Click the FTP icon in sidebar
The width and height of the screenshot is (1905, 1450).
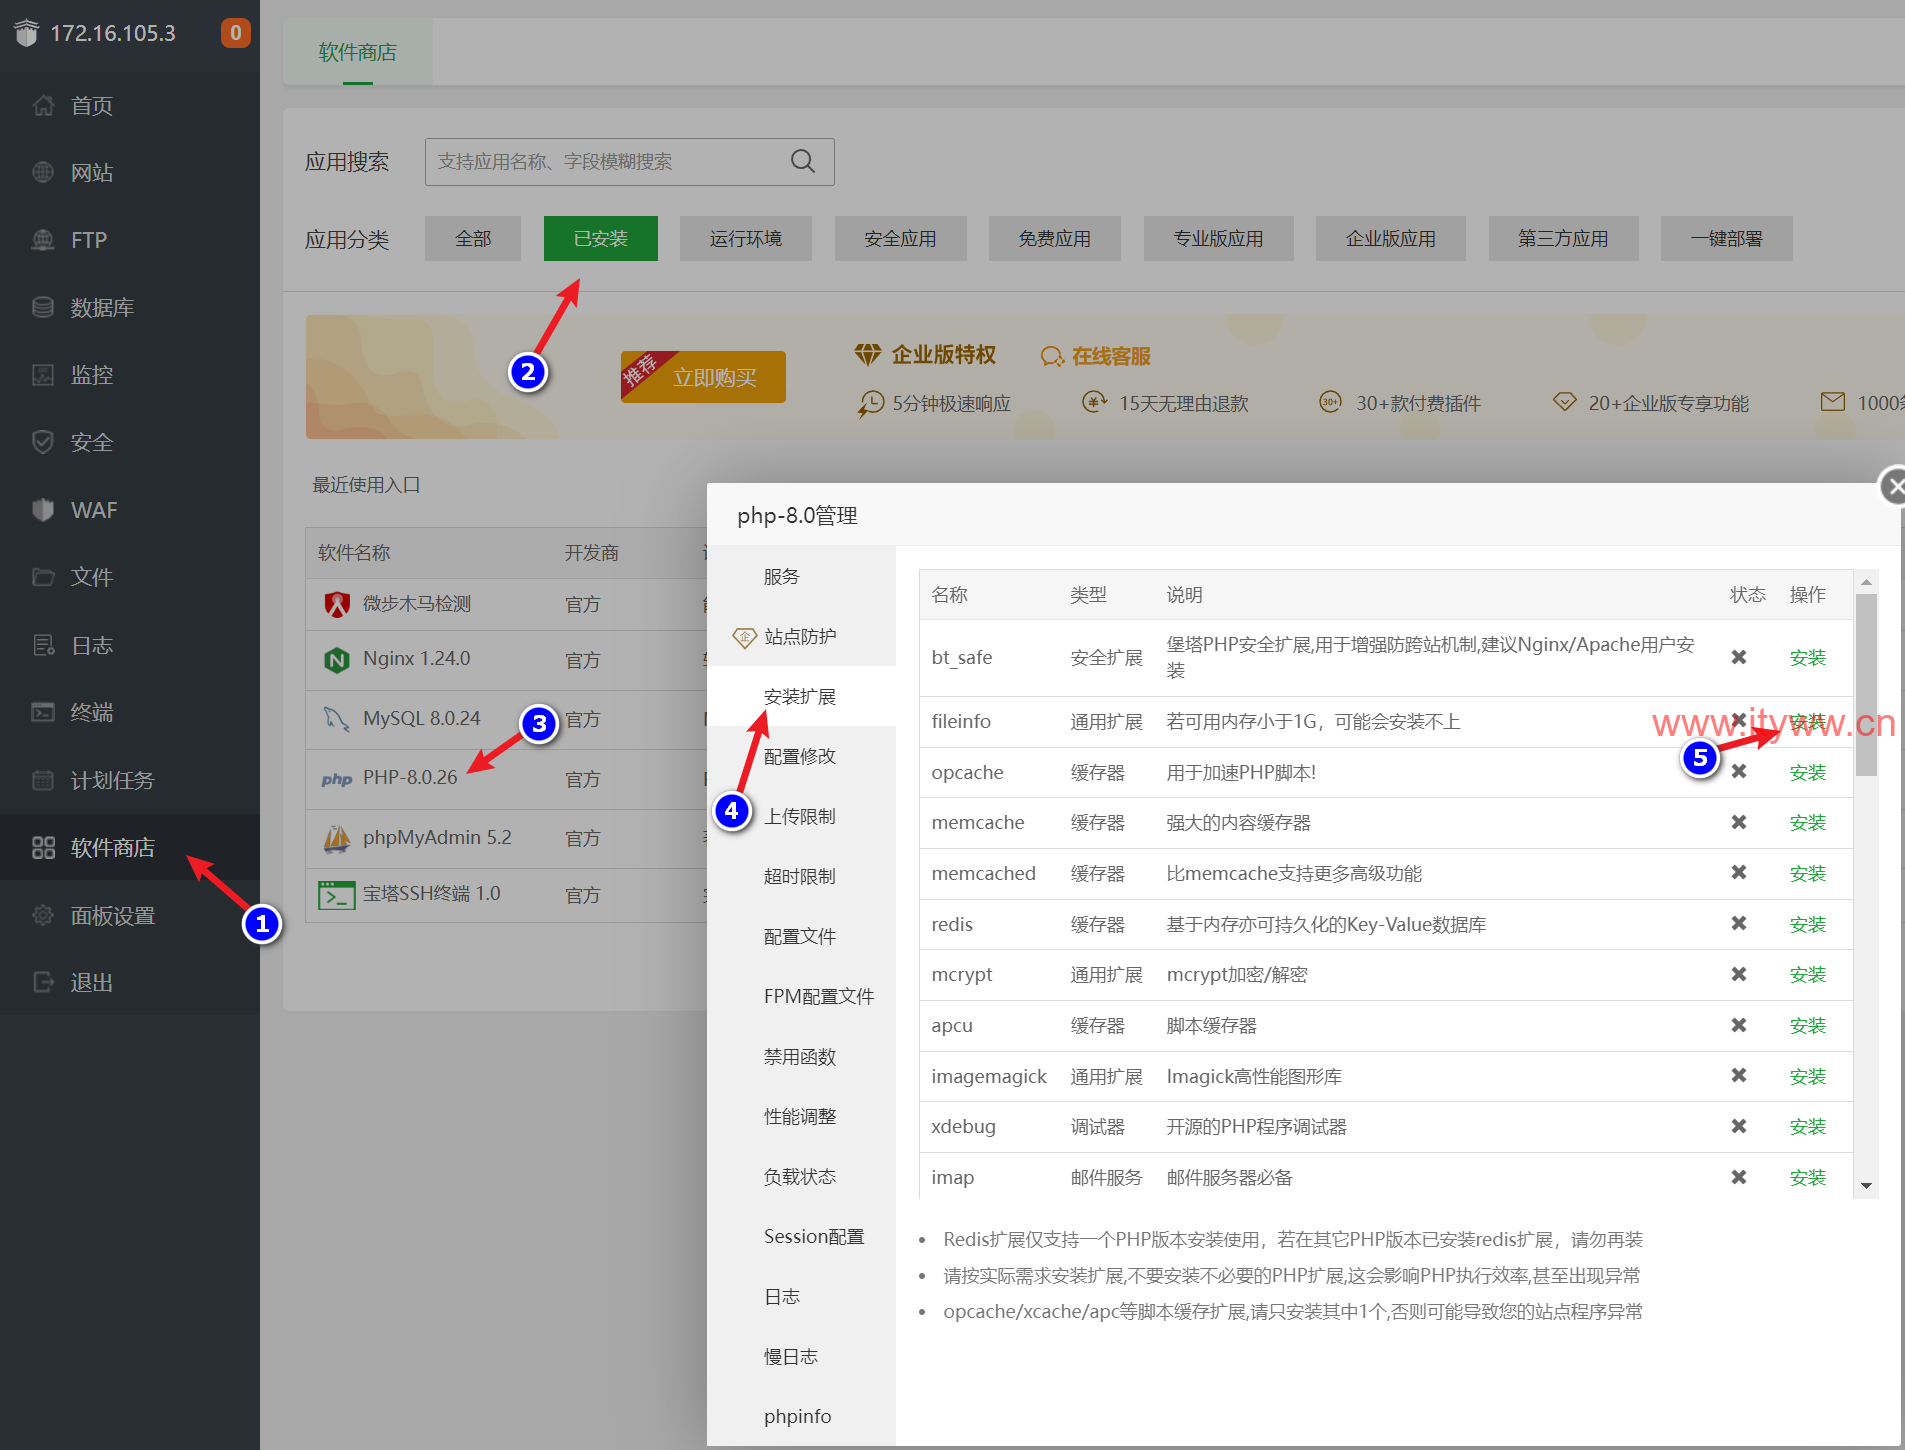pyautogui.click(x=43, y=240)
